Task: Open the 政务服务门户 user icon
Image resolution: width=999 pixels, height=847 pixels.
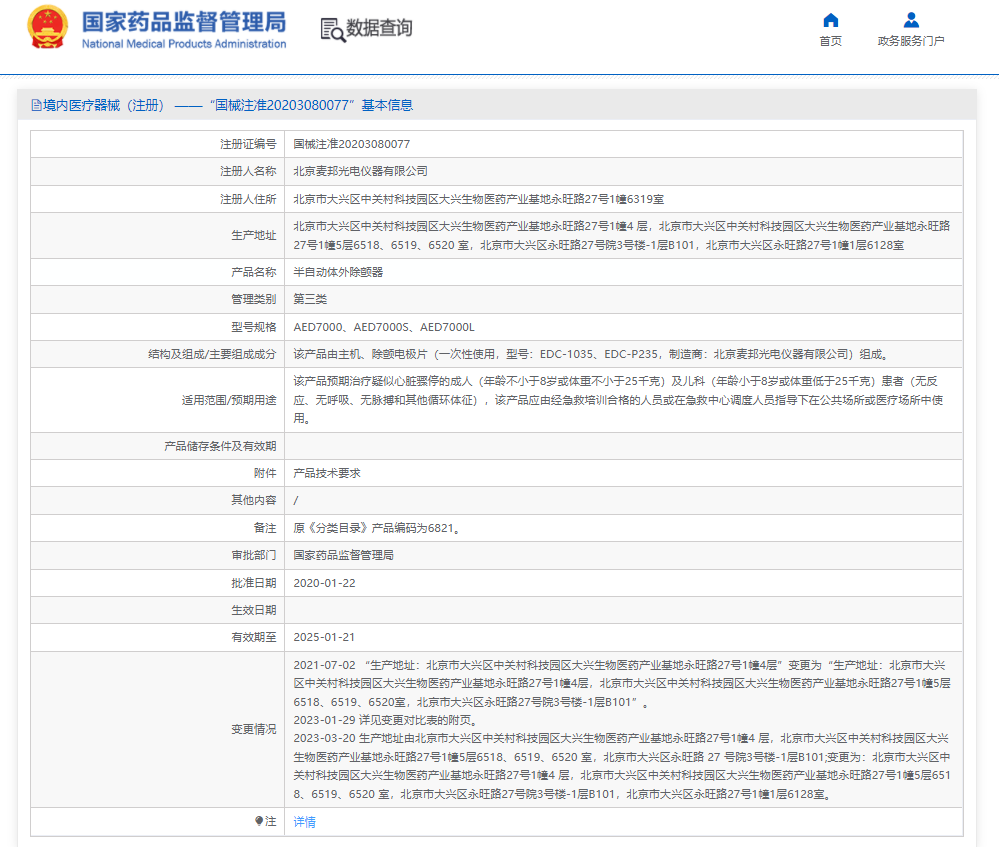Action: (x=911, y=20)
